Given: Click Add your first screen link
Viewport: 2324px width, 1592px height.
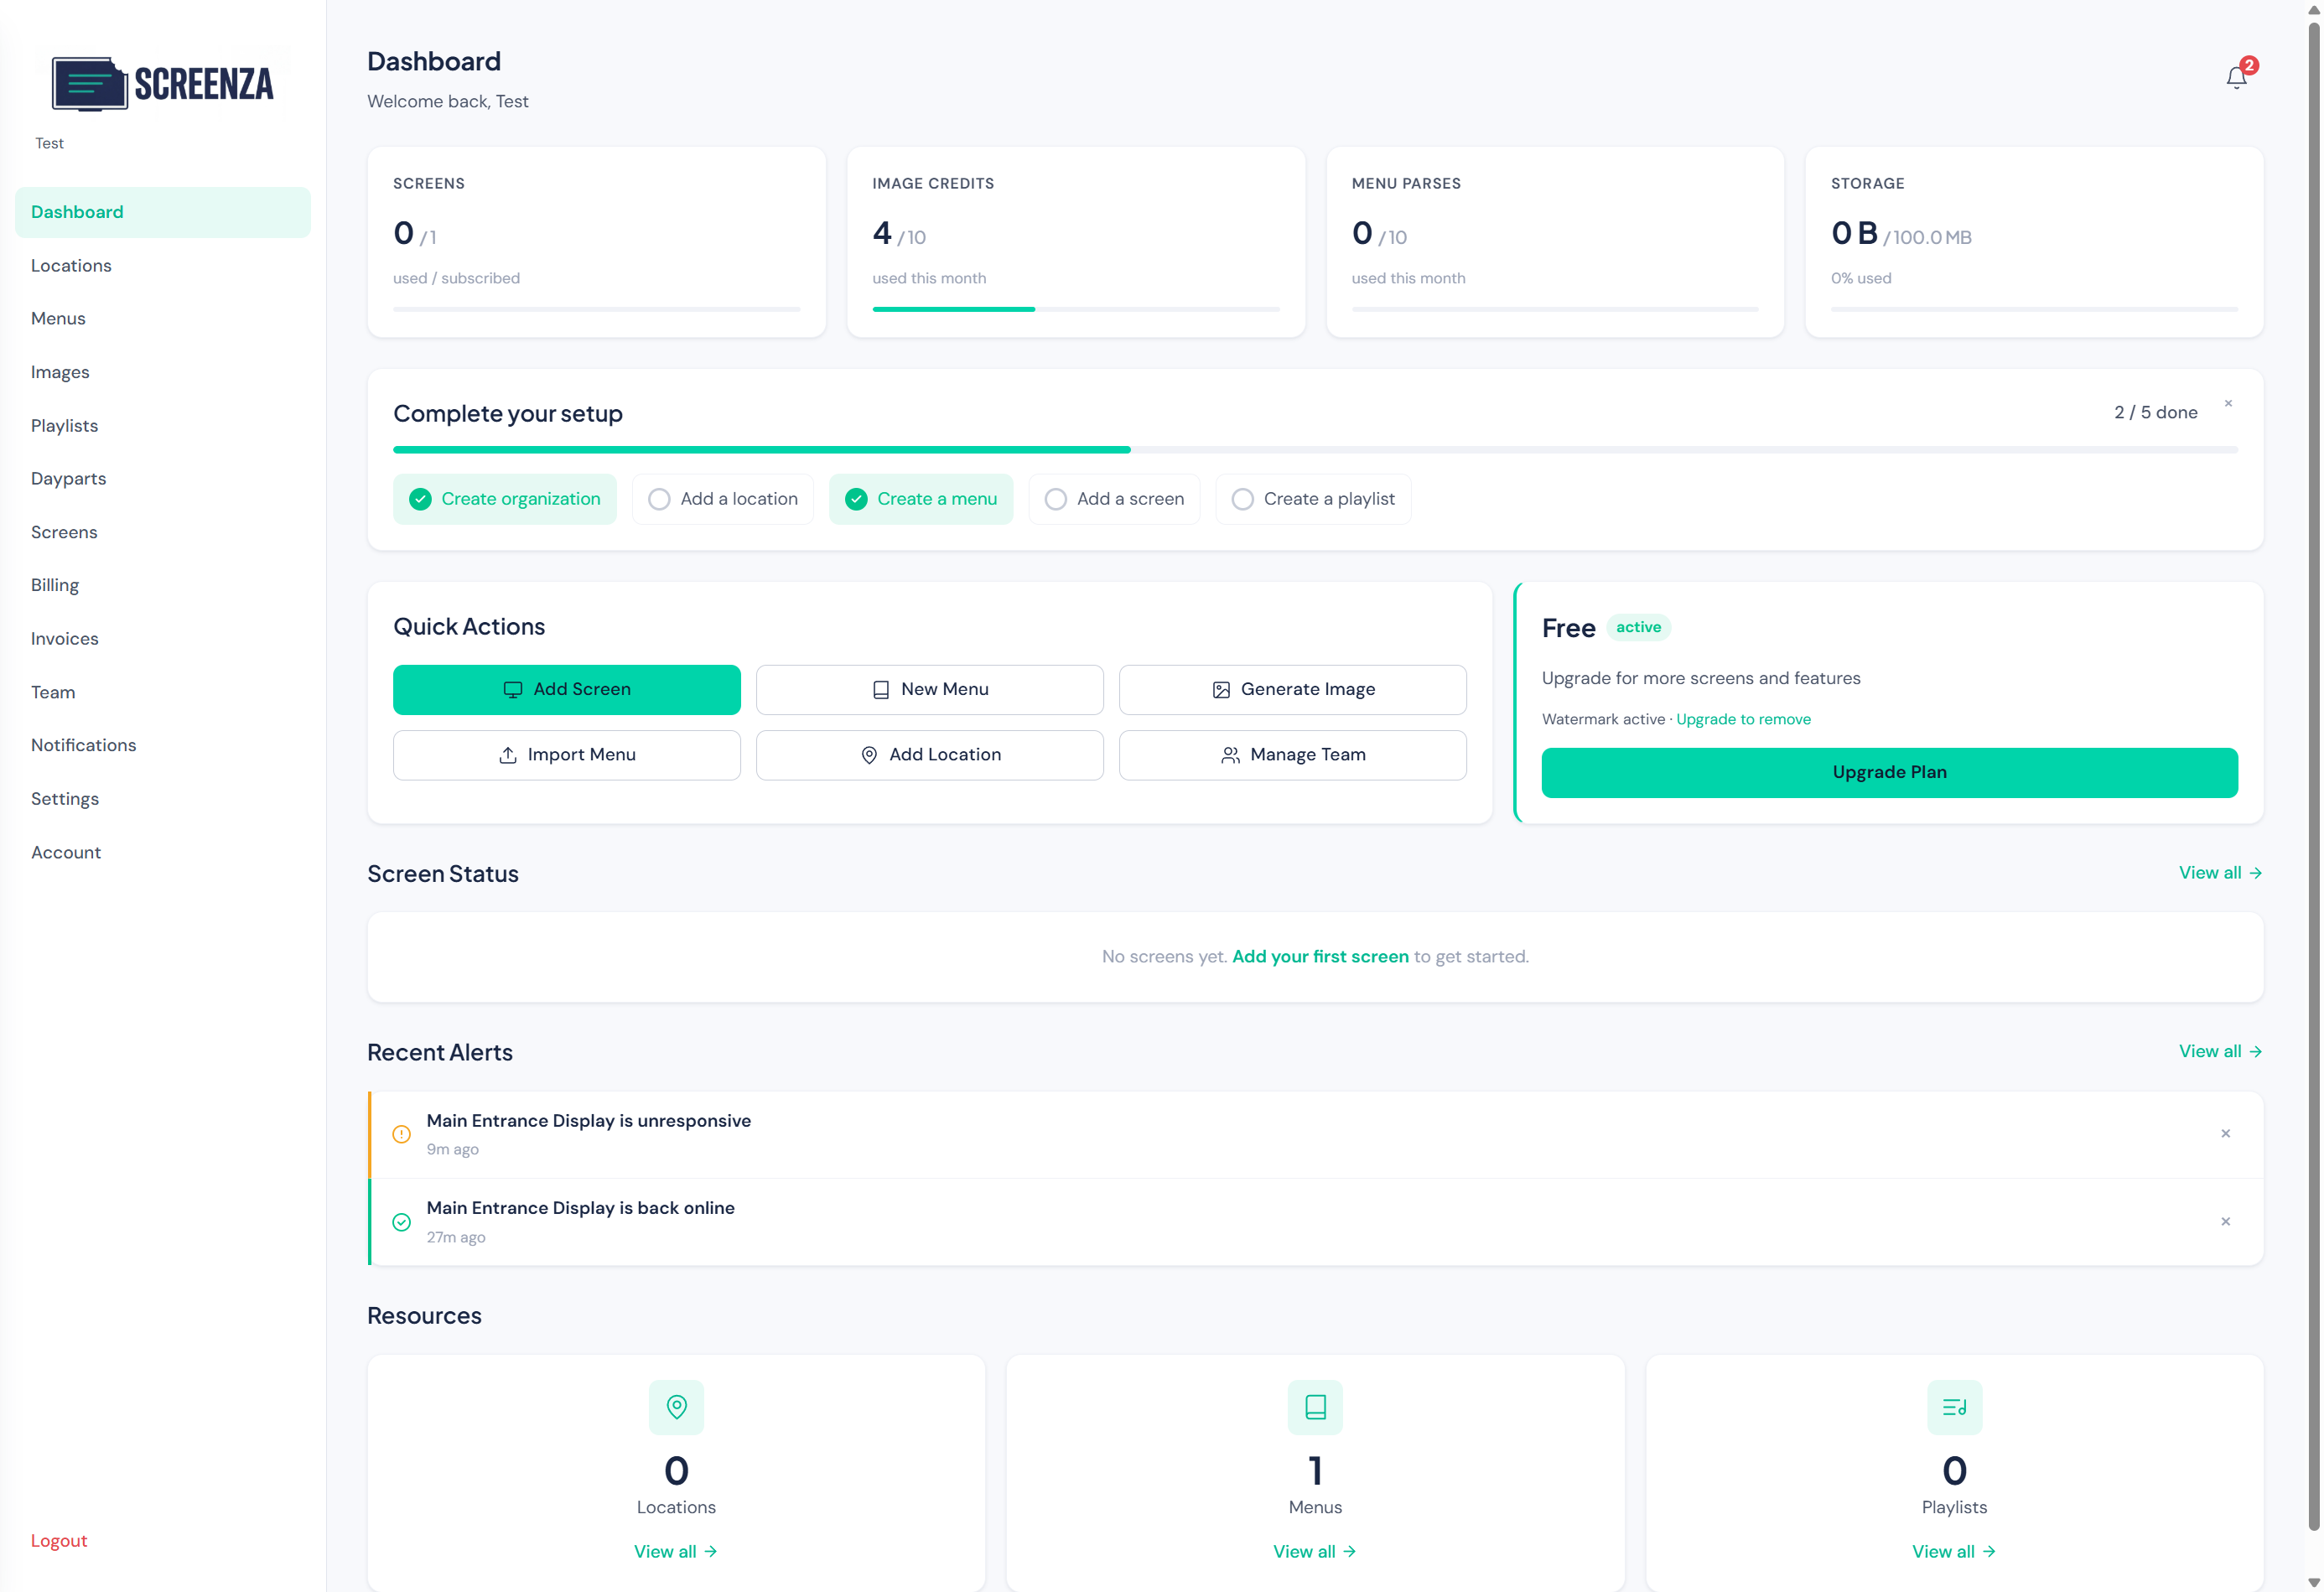Looking at the screenshot, I should pos(1319,956).
